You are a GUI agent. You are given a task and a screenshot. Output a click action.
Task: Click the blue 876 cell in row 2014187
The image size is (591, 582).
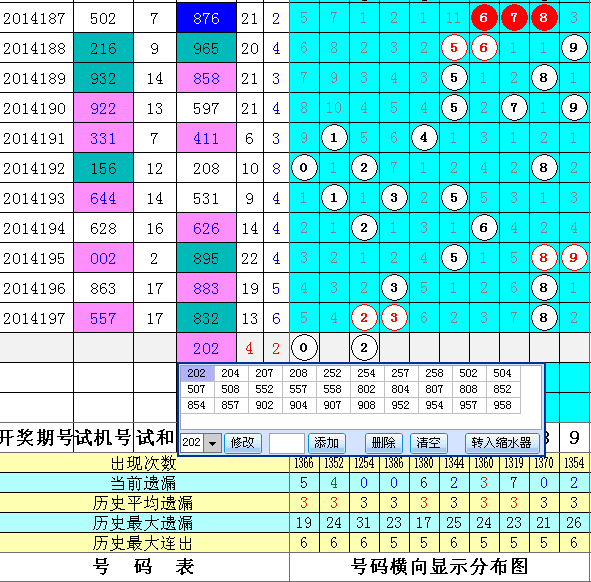(207, 18)
